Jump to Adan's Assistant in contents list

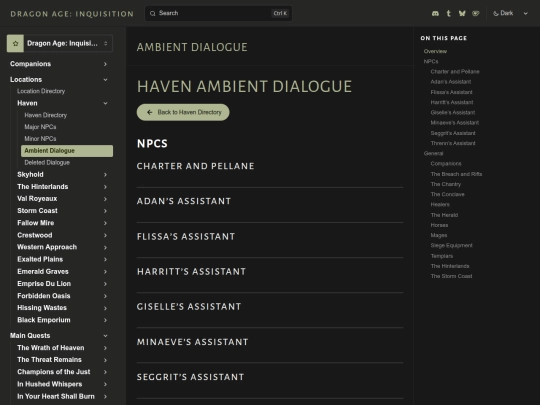click(x=451, y=82)
